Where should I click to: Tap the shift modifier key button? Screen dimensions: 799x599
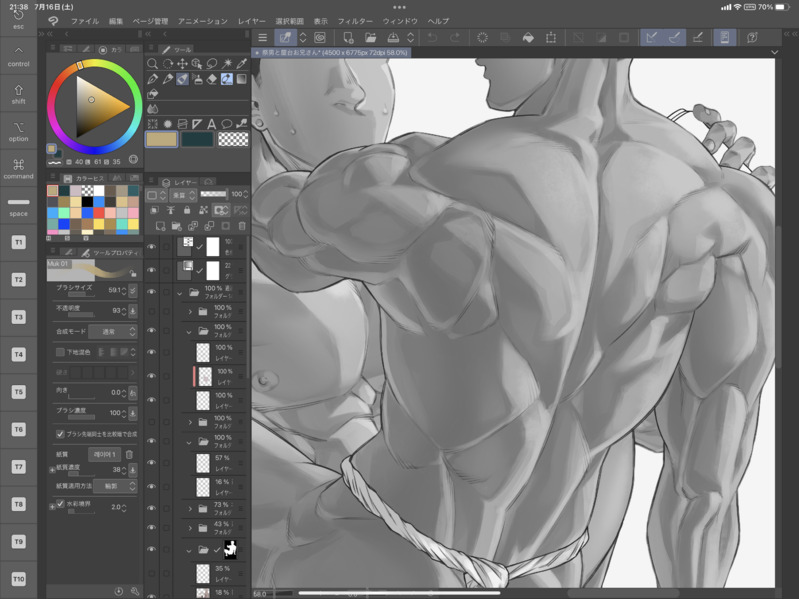pyautogui.click(x=18, y=94)
